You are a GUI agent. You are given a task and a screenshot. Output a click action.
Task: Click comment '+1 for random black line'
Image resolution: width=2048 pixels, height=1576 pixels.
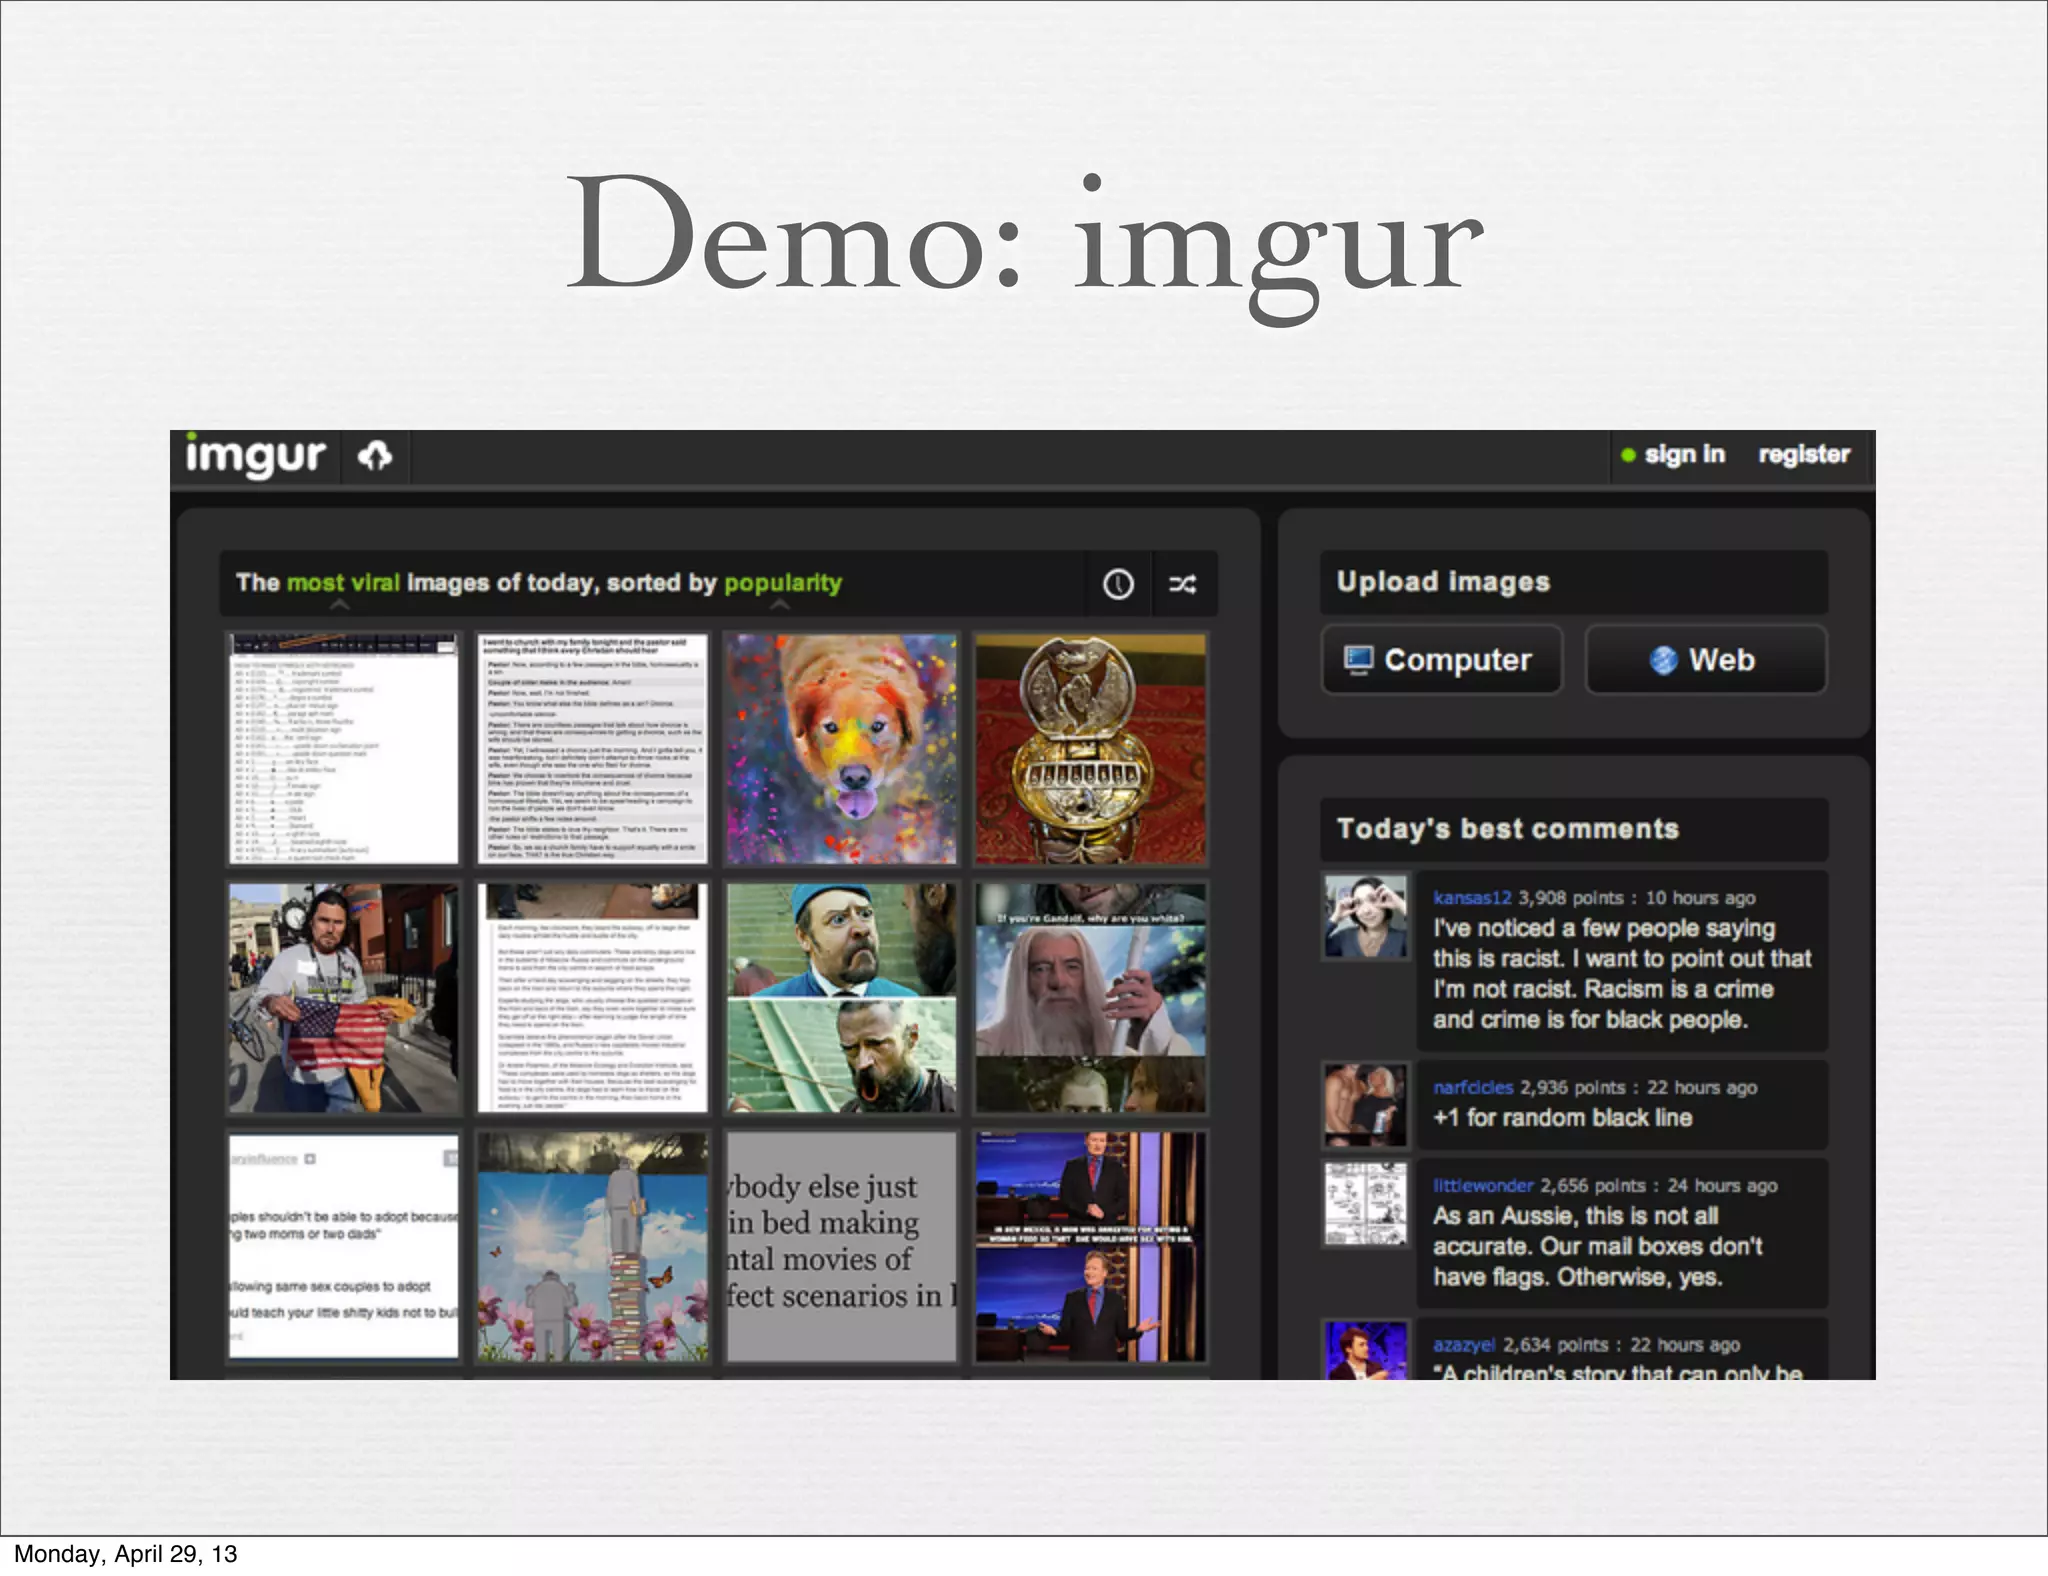tap(1563, 1118)
